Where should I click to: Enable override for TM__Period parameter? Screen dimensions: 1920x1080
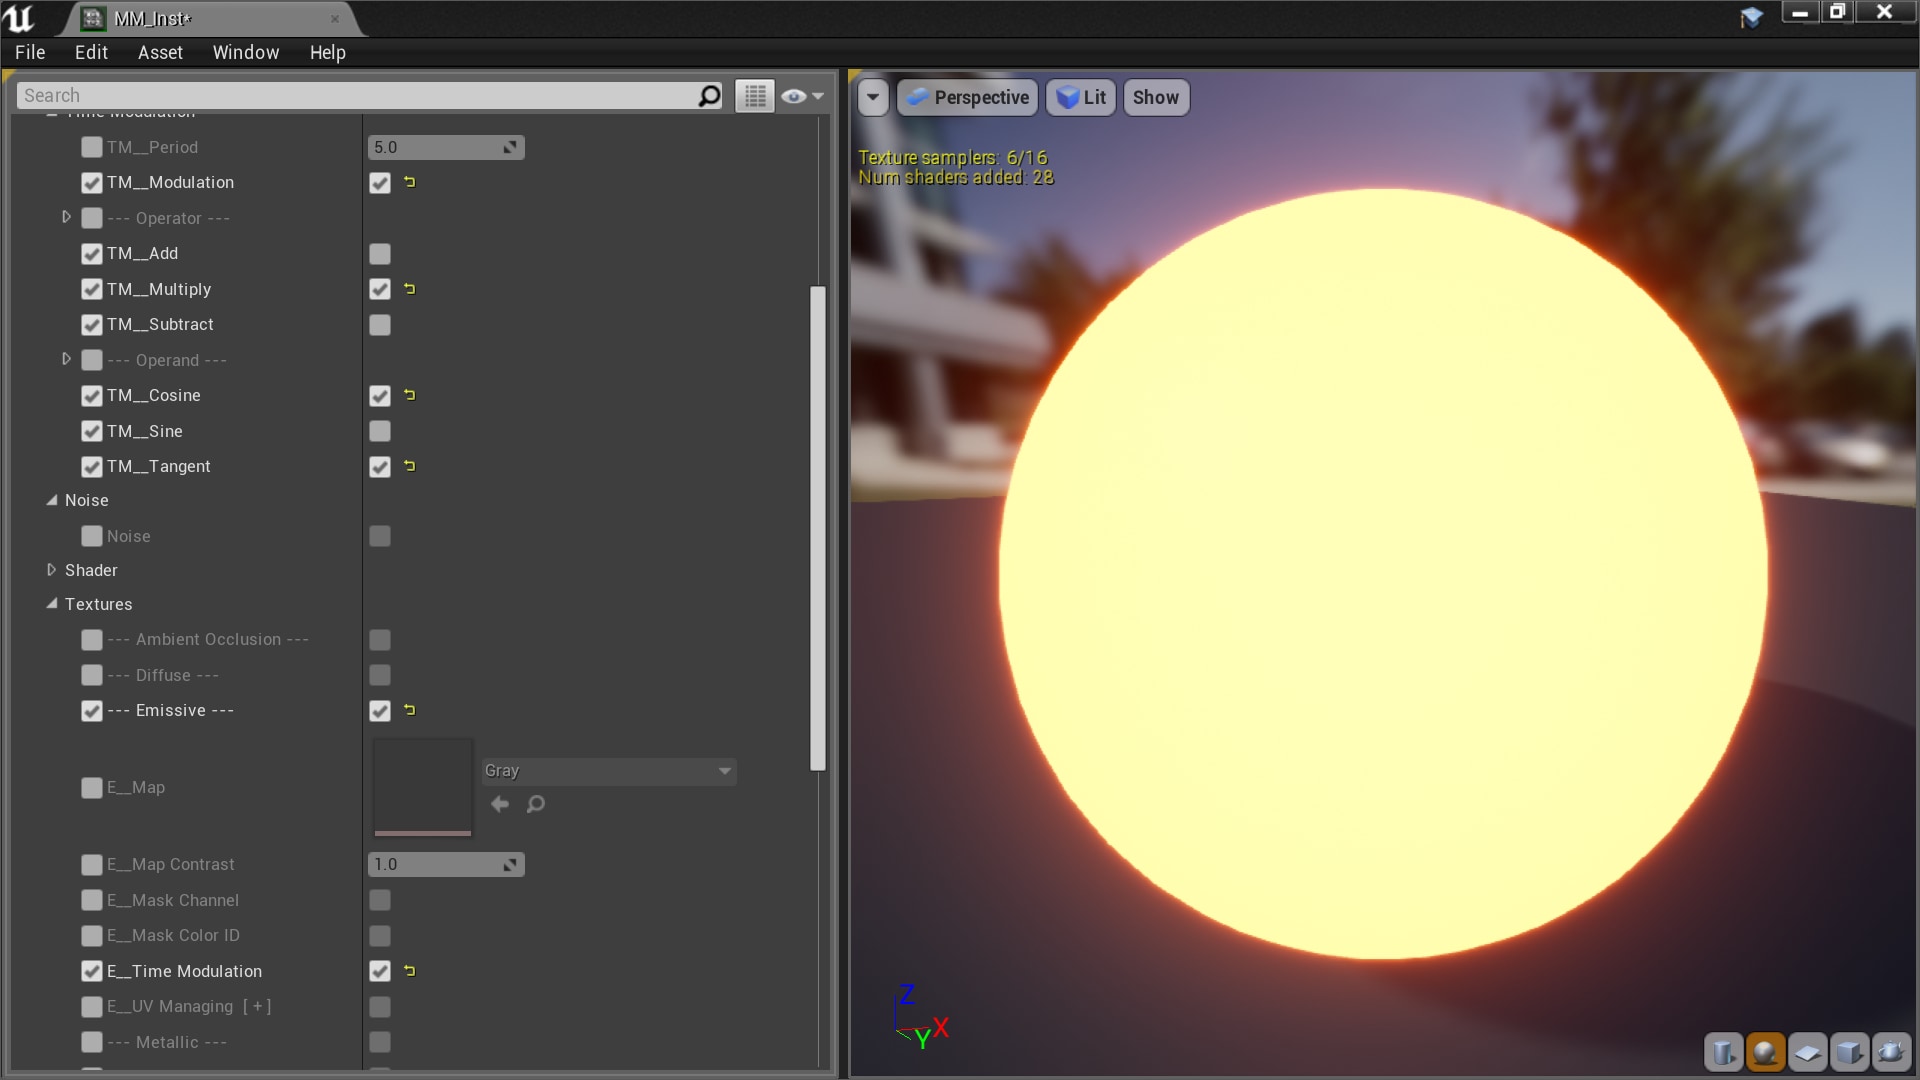coord(92,147)
